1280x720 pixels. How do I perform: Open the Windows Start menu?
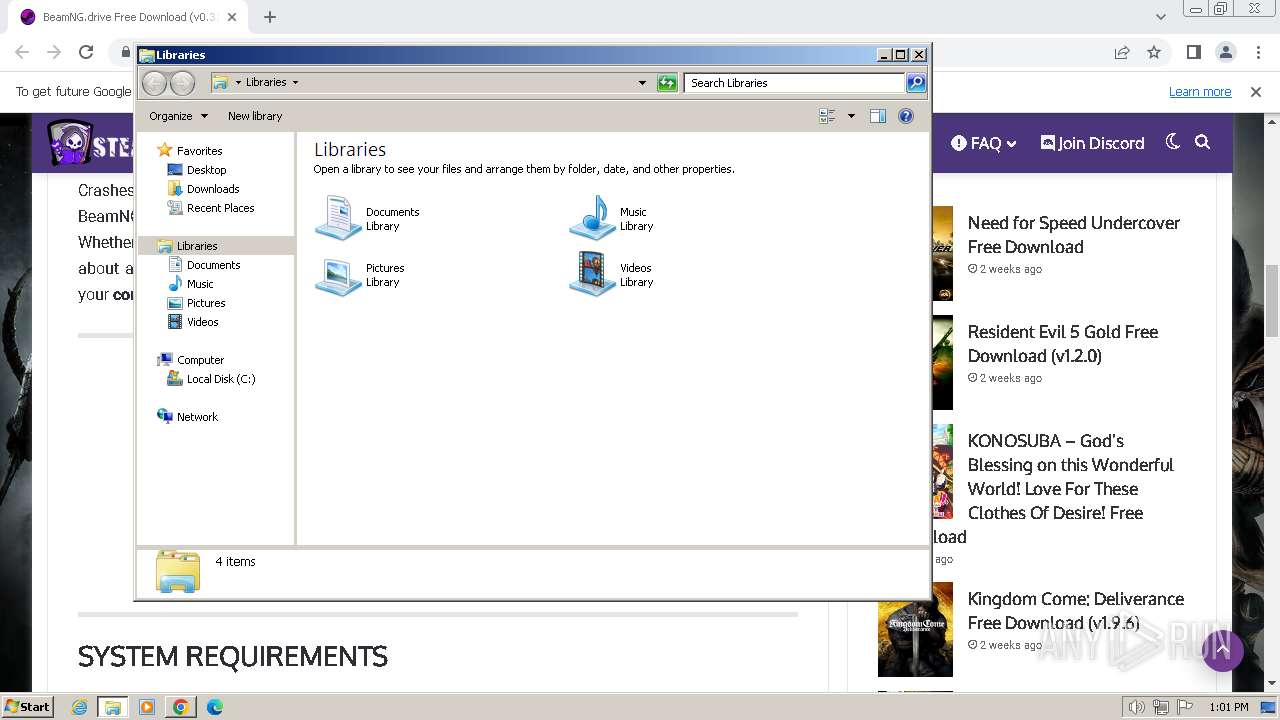tap(28, 706)
